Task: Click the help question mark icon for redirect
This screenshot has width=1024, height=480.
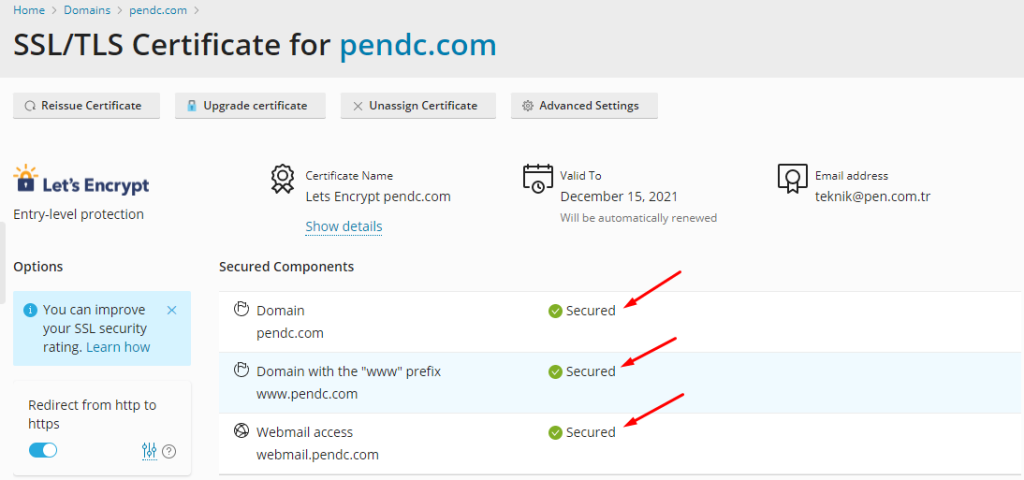Action: [169, 451]
